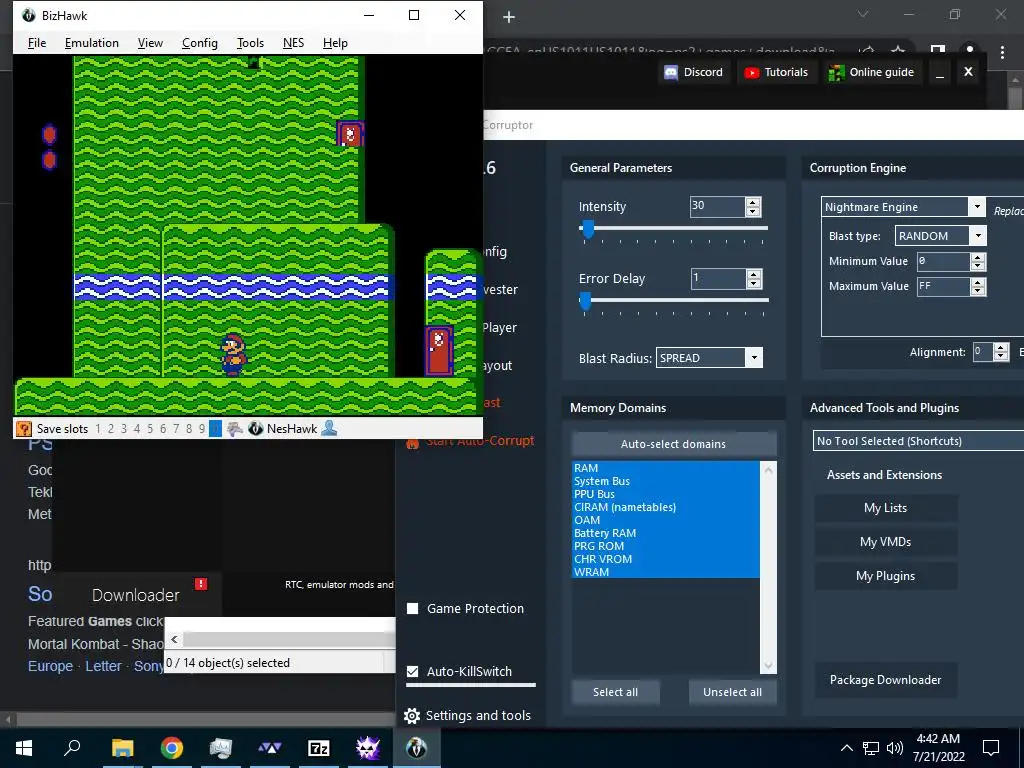
Task: Enable the Game Protection checkbox
Action: tap(413, 609)
